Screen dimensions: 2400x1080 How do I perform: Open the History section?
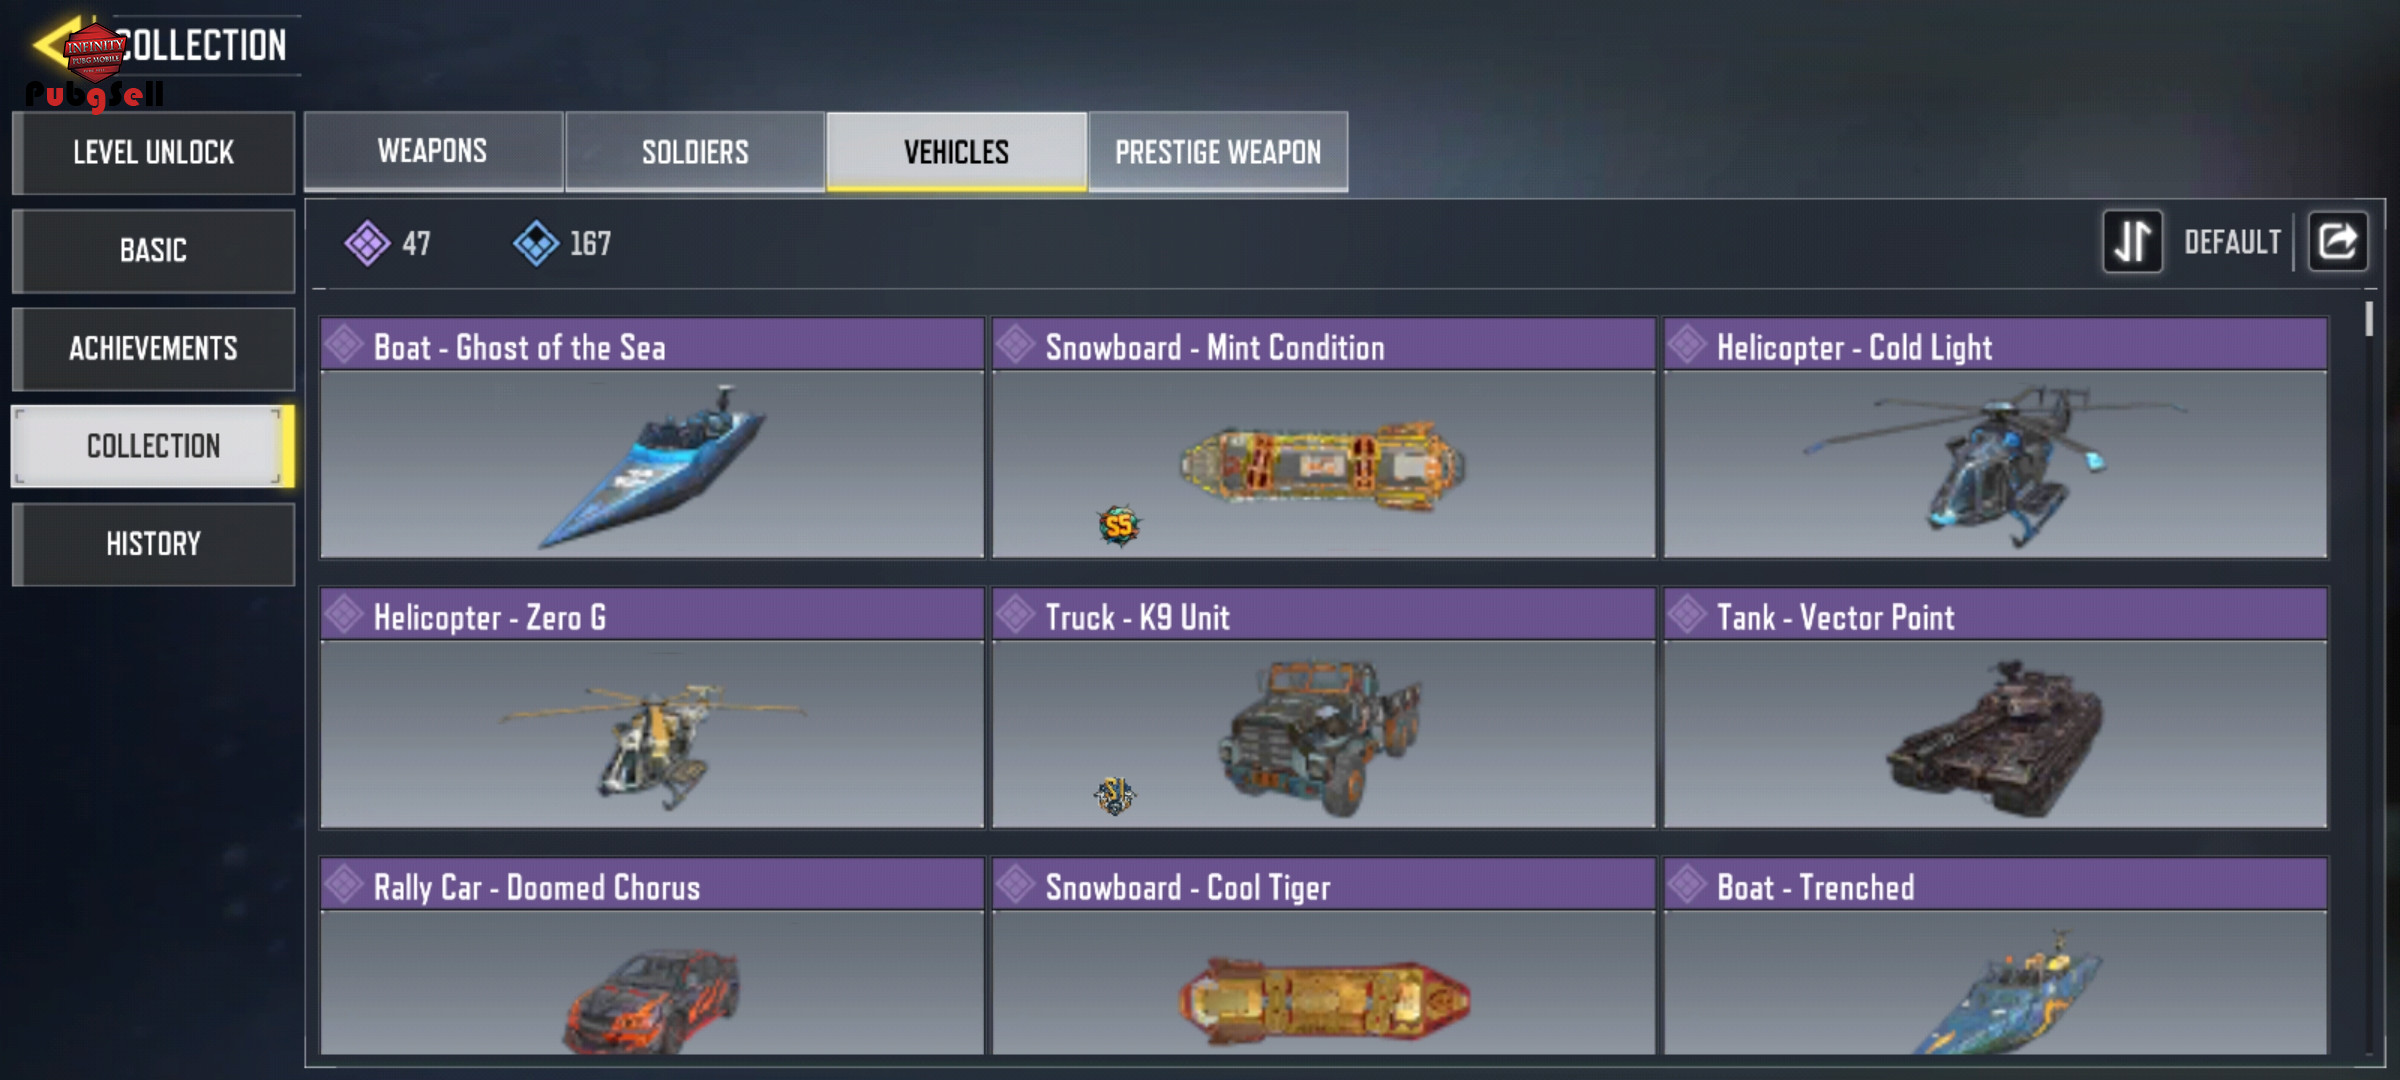pyautogui.click(x=153, y=544)
